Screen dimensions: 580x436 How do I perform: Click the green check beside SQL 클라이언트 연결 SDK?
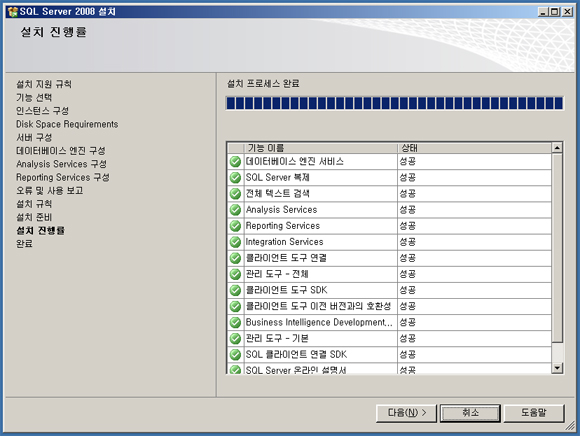pyautogui.click(x=235, y=355)
